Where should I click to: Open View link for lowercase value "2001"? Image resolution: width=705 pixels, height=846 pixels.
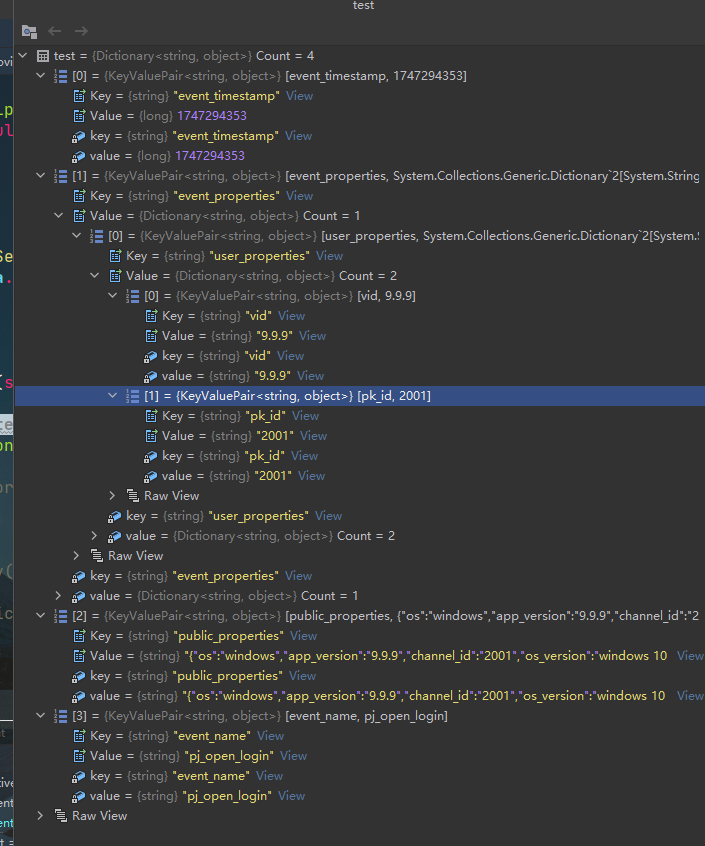click(x=311, y=476)
